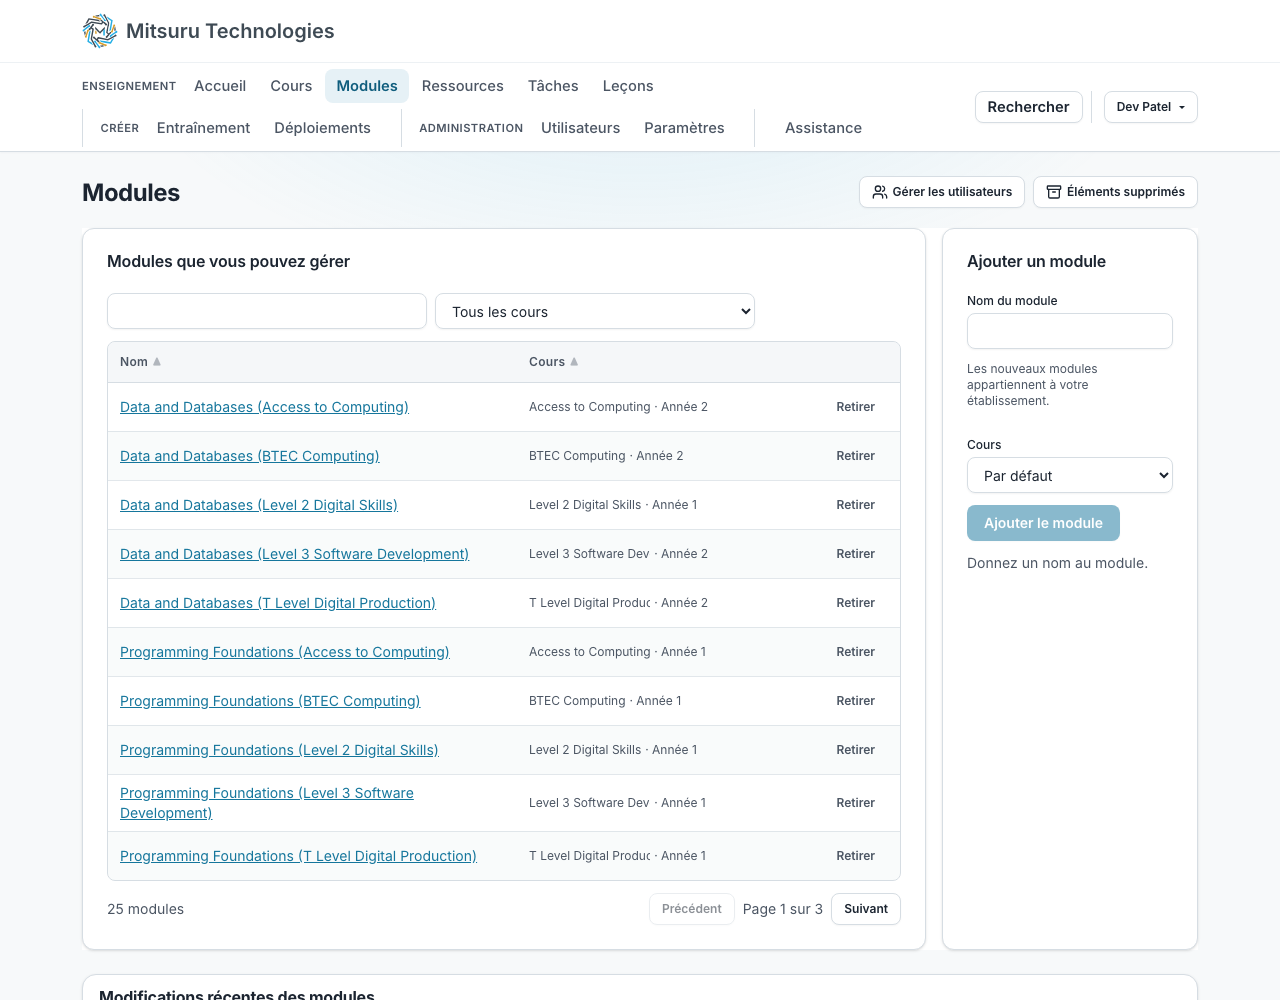Go to the Déploiements section

322,128
